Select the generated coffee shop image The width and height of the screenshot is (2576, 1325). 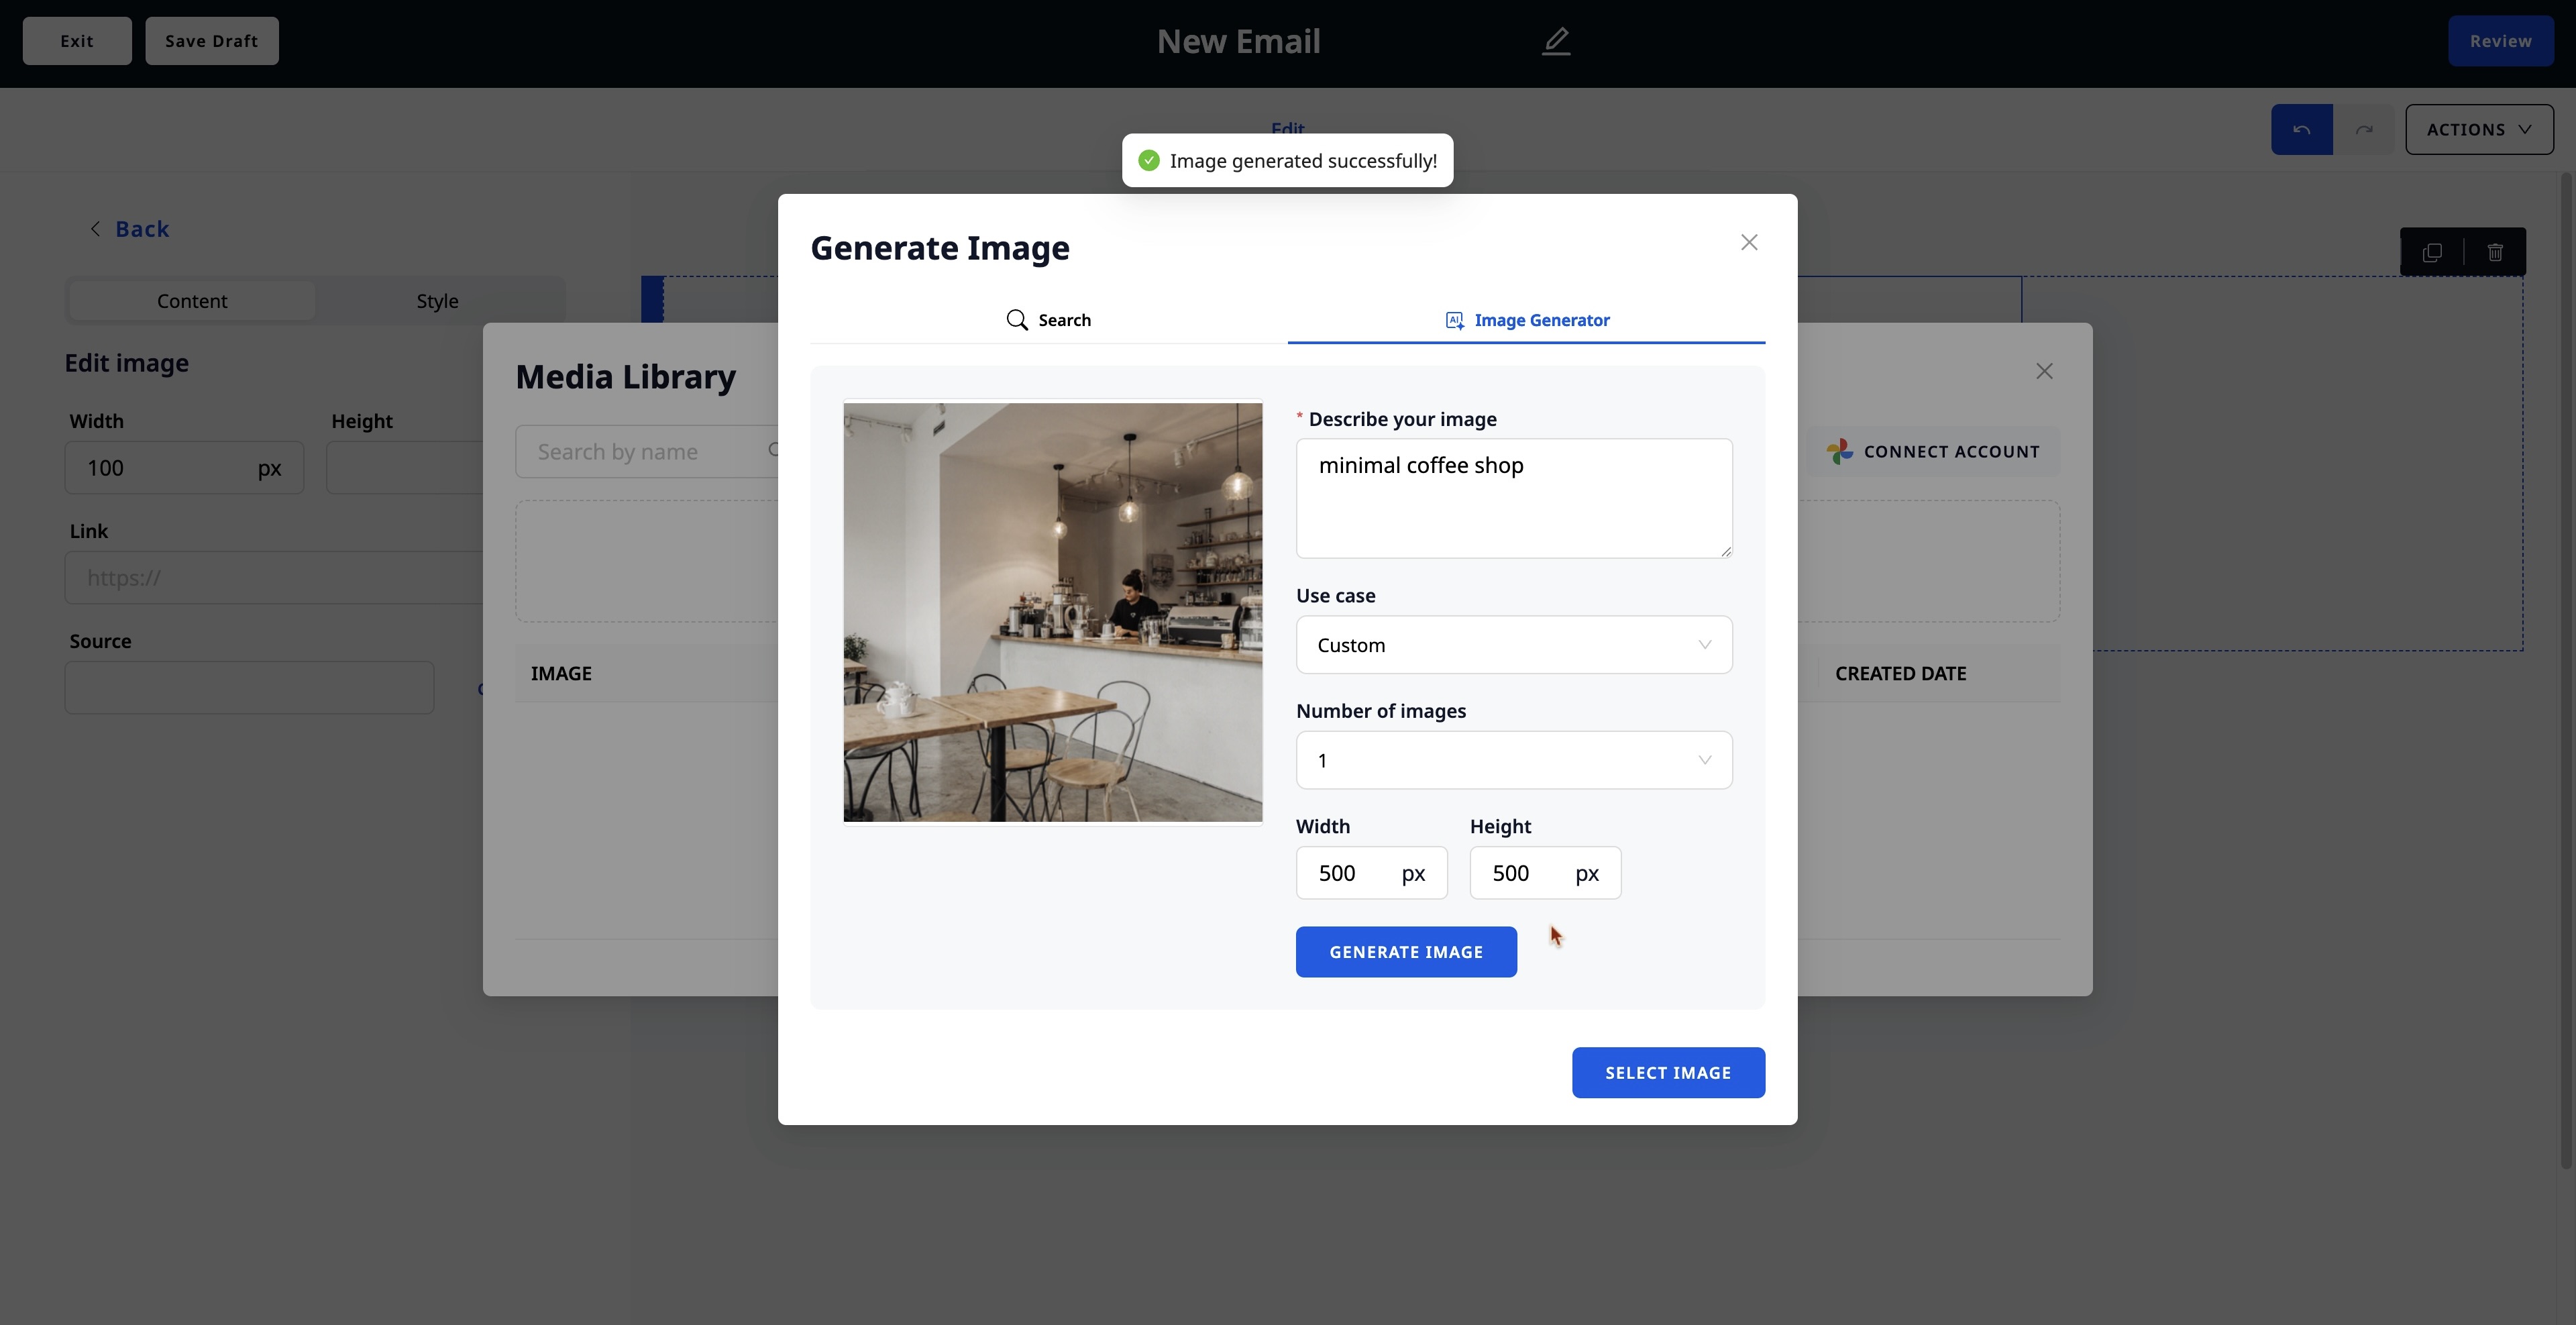[1052, 612]
